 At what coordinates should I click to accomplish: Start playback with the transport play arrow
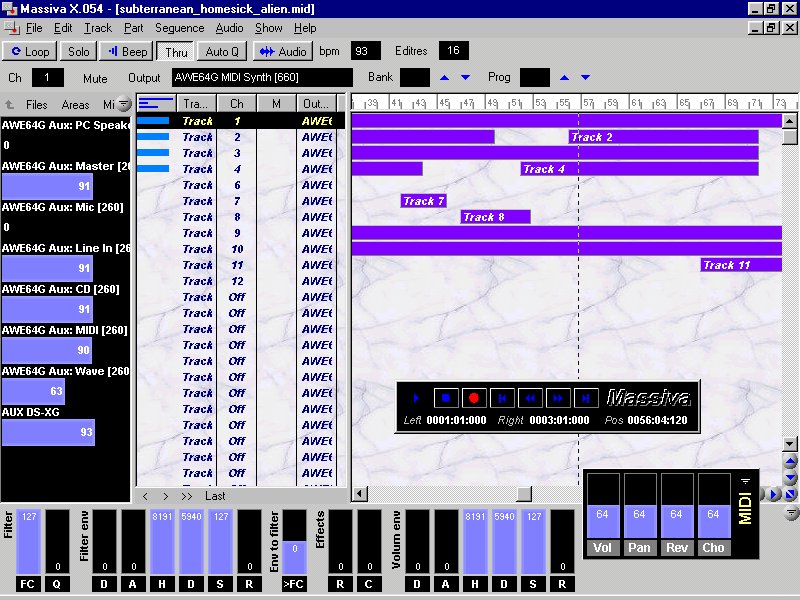(x=416, y=398)
